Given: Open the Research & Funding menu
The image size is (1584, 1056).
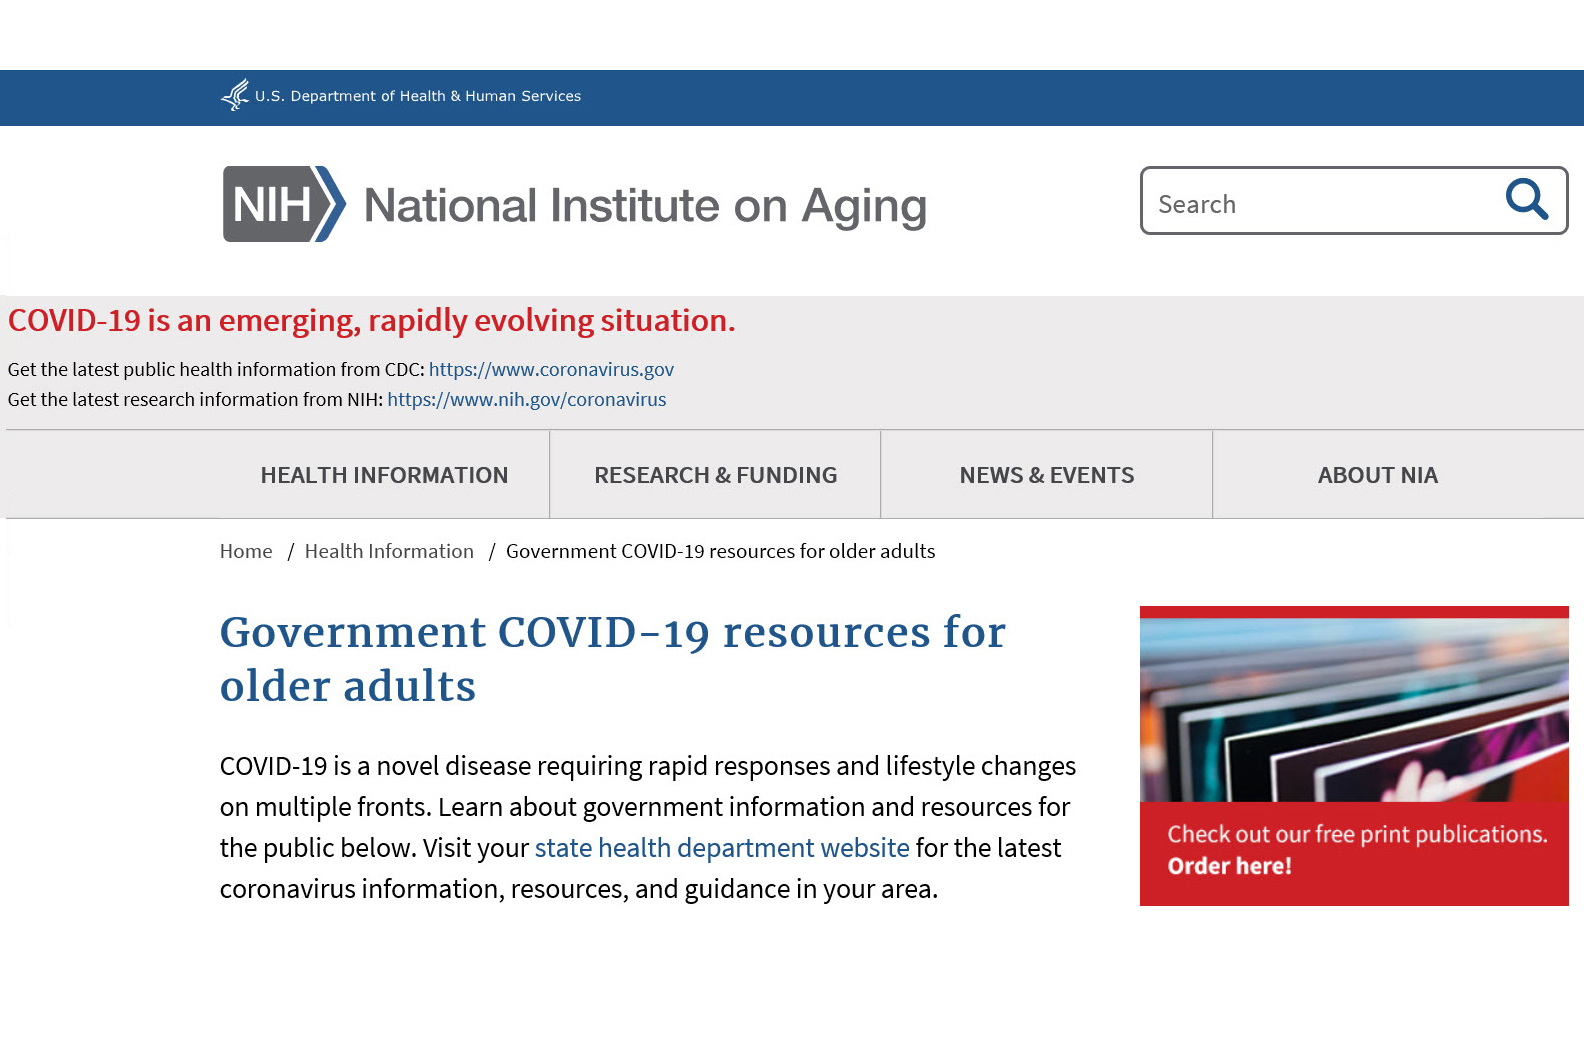Looking at the screenshot, I should (716, 475).
